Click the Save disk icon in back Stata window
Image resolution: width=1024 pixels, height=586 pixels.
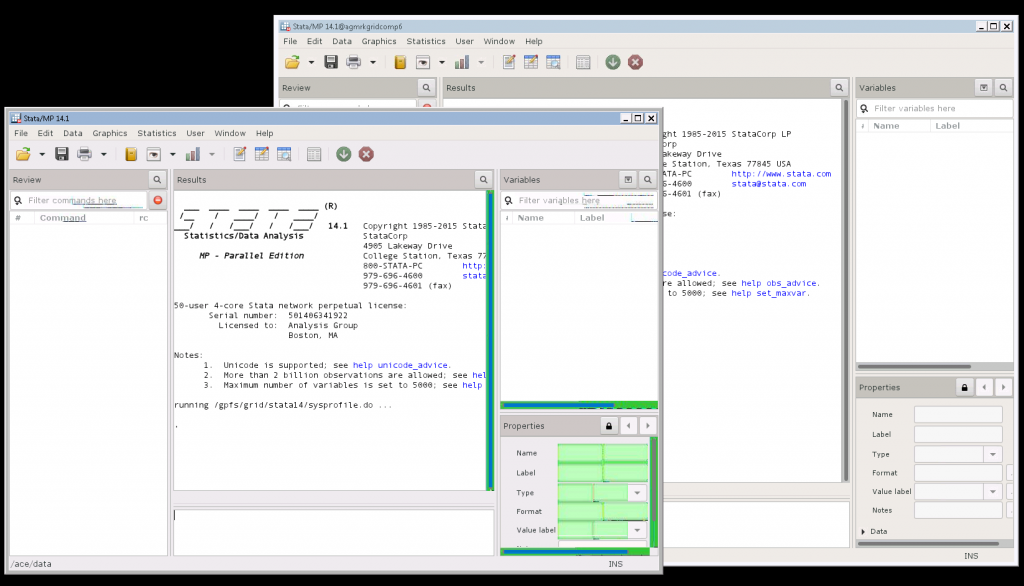(331, 62)
